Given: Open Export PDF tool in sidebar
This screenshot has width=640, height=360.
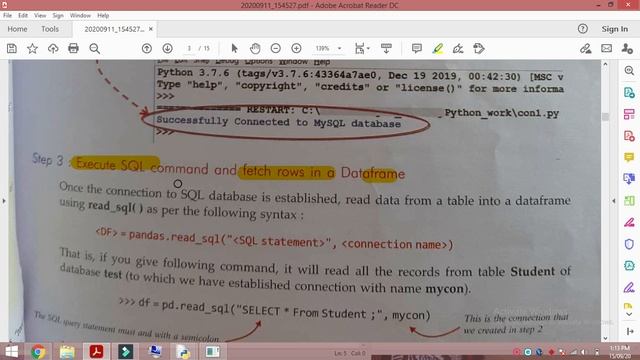Looking at the screenshot, I should coord(629,93).
